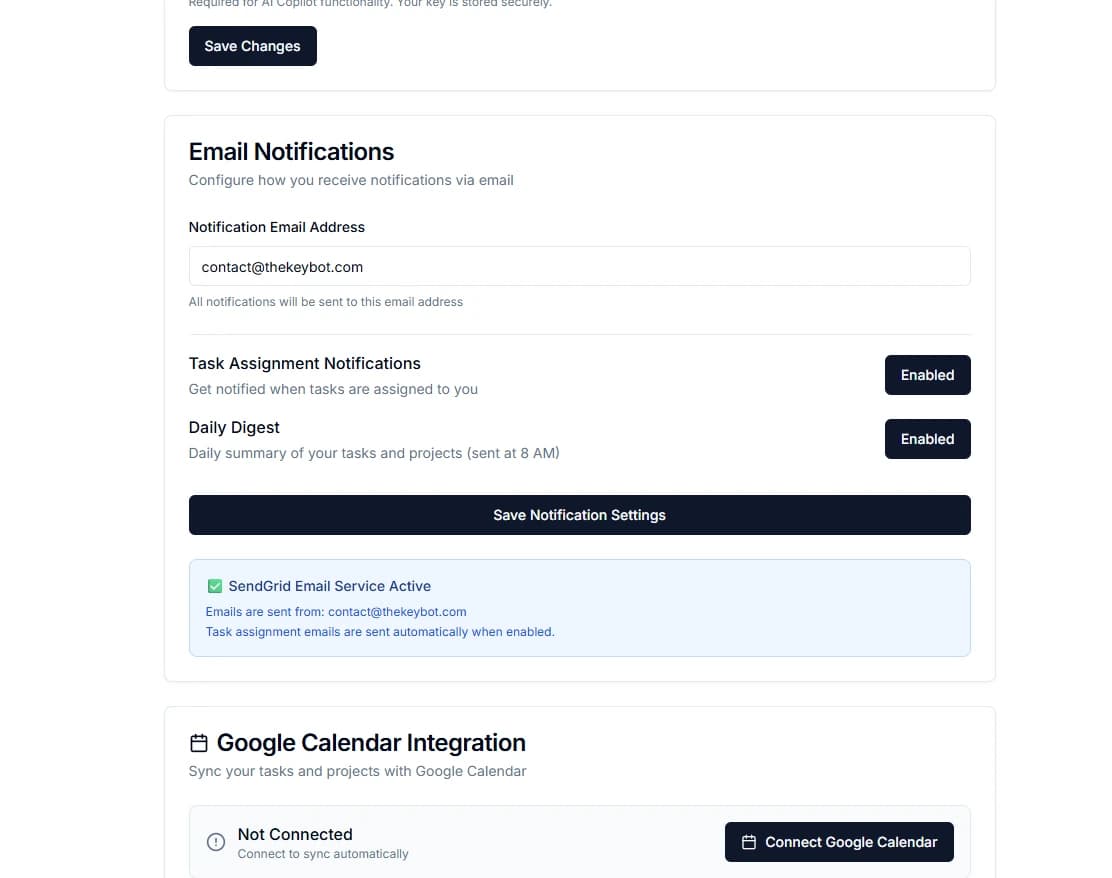Screen dimensions: 1112x878
Task: Click the calendar icon beside Google Calendar Integration heading
Action: tap(197, 742)
